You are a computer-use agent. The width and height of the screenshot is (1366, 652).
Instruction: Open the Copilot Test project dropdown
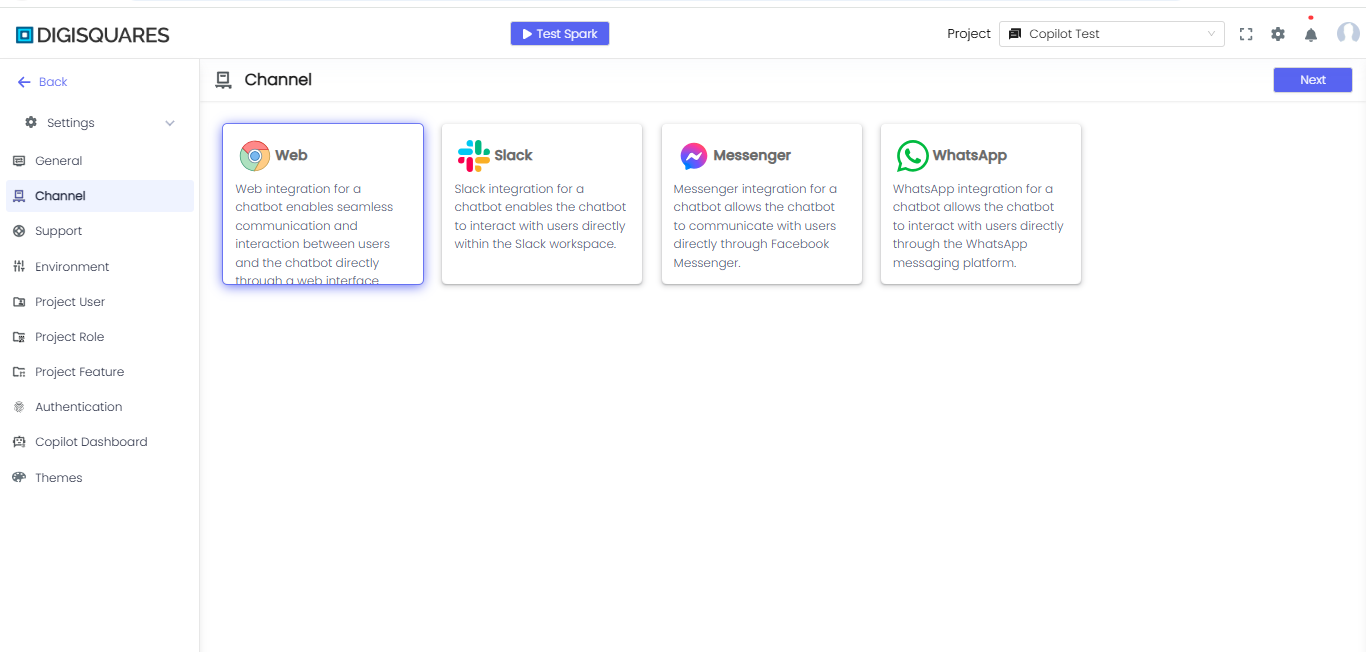pyautogui.click(x=1112, y=34)
